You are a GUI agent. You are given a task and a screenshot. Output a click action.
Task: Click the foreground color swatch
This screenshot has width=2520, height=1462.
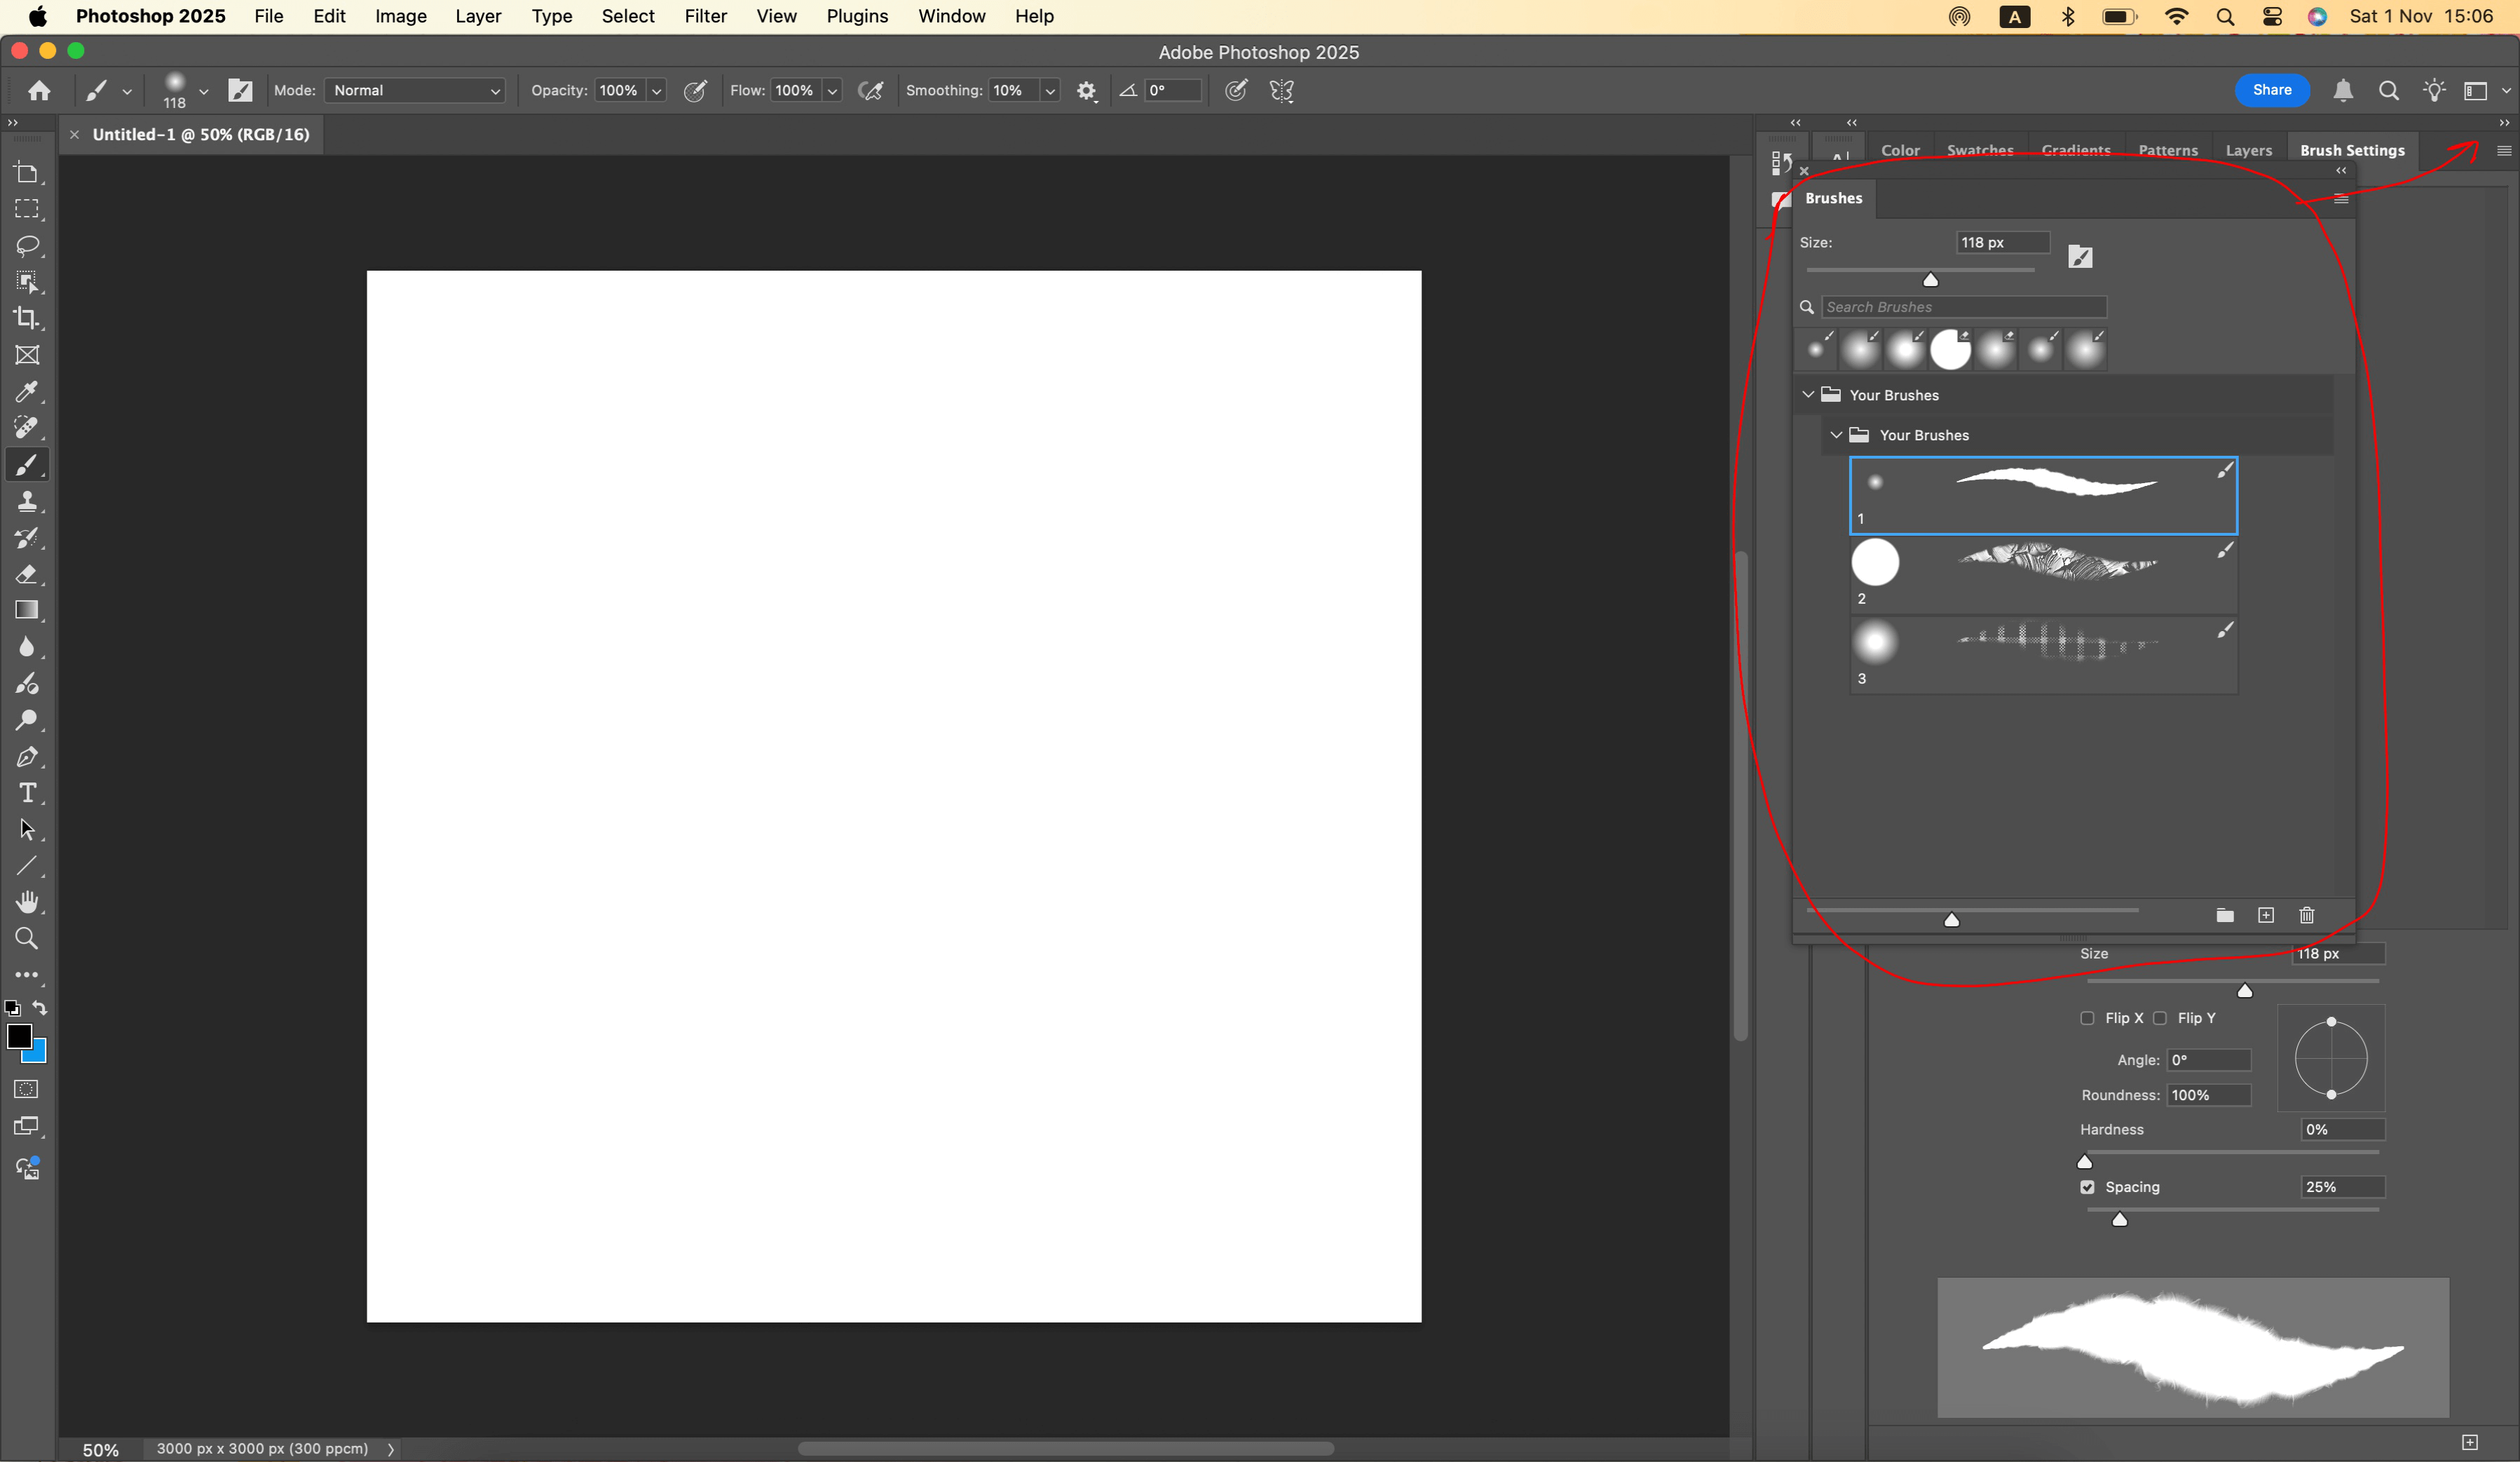(19, 1037)
